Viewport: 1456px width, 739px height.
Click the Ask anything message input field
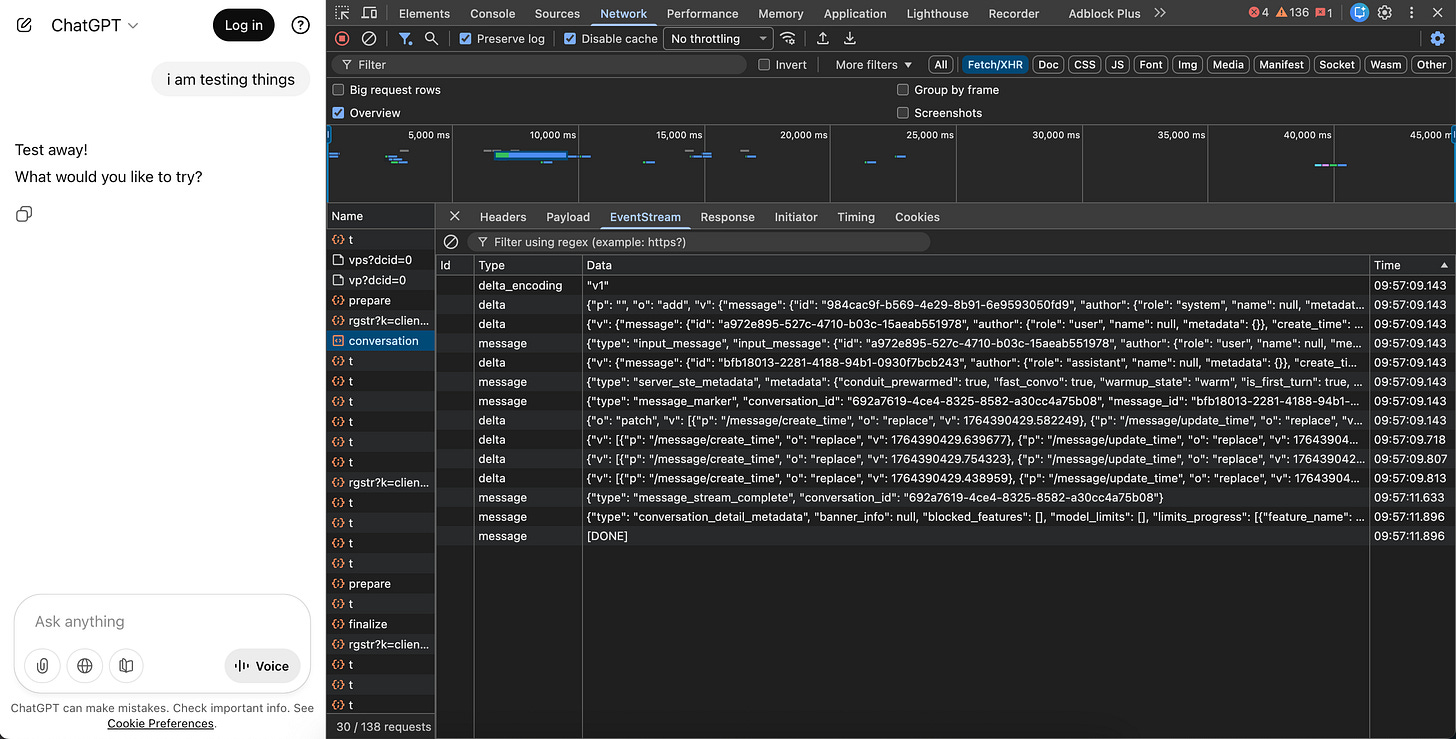tap(160, 621)
